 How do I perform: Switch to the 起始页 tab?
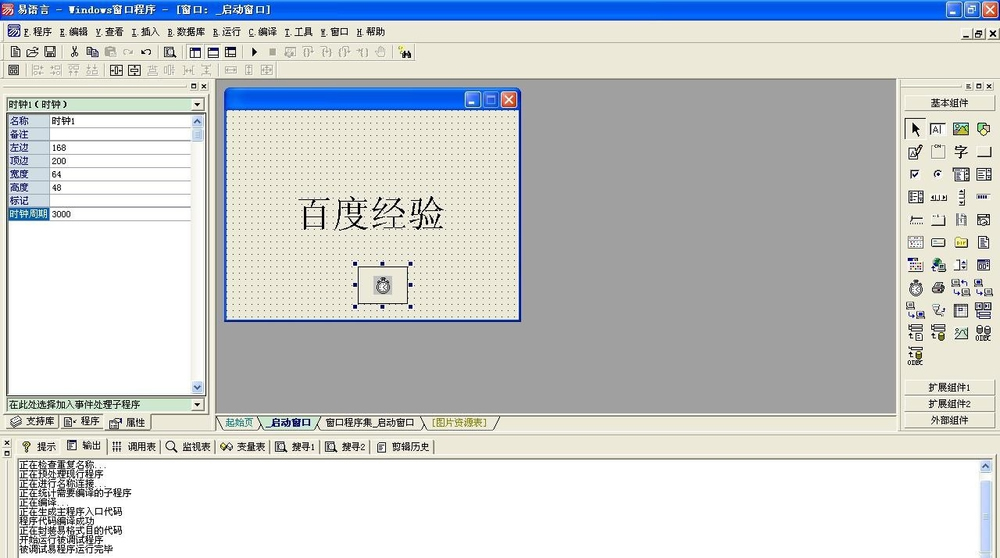(239, 422)
